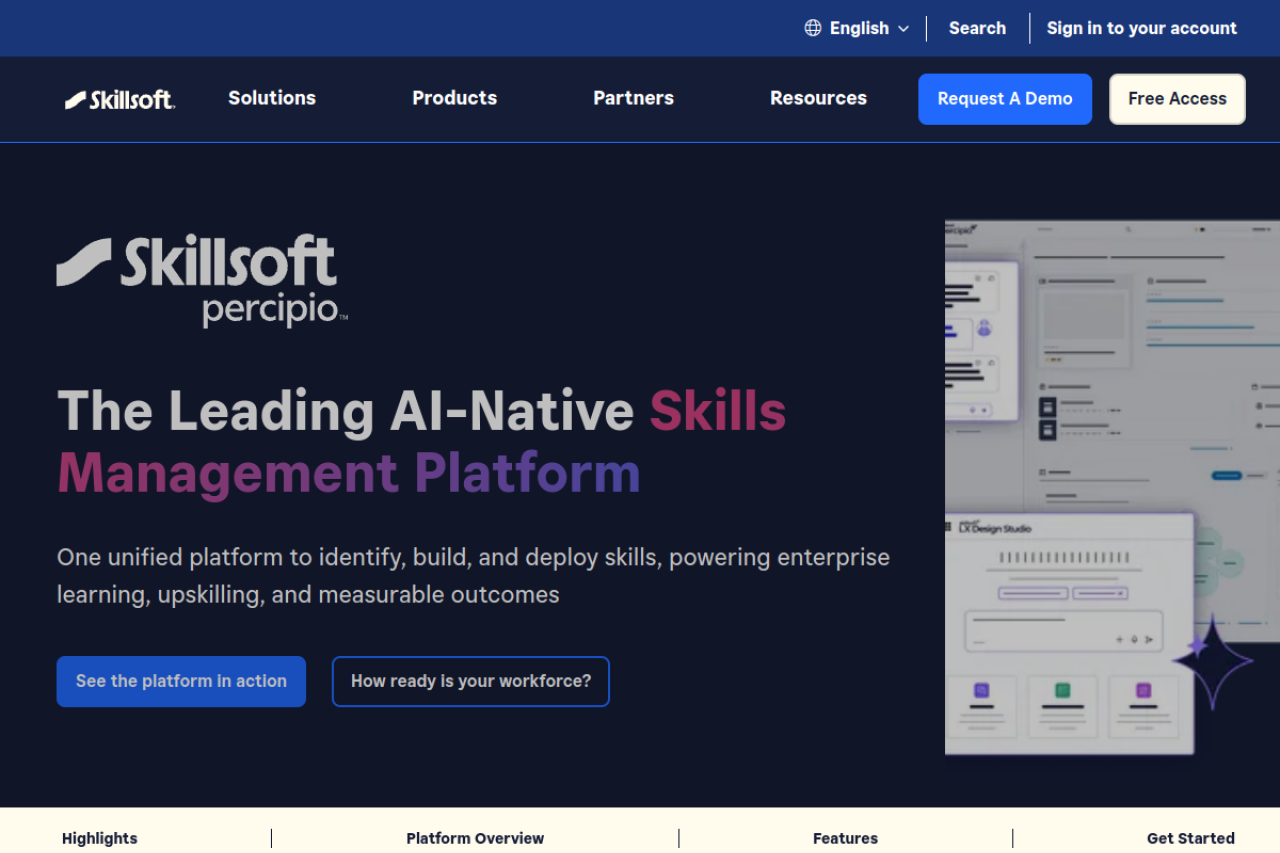Screen dimensions: 1280x853
Task: Click the Percipio platform preview image
Action: click(1112, 488)
